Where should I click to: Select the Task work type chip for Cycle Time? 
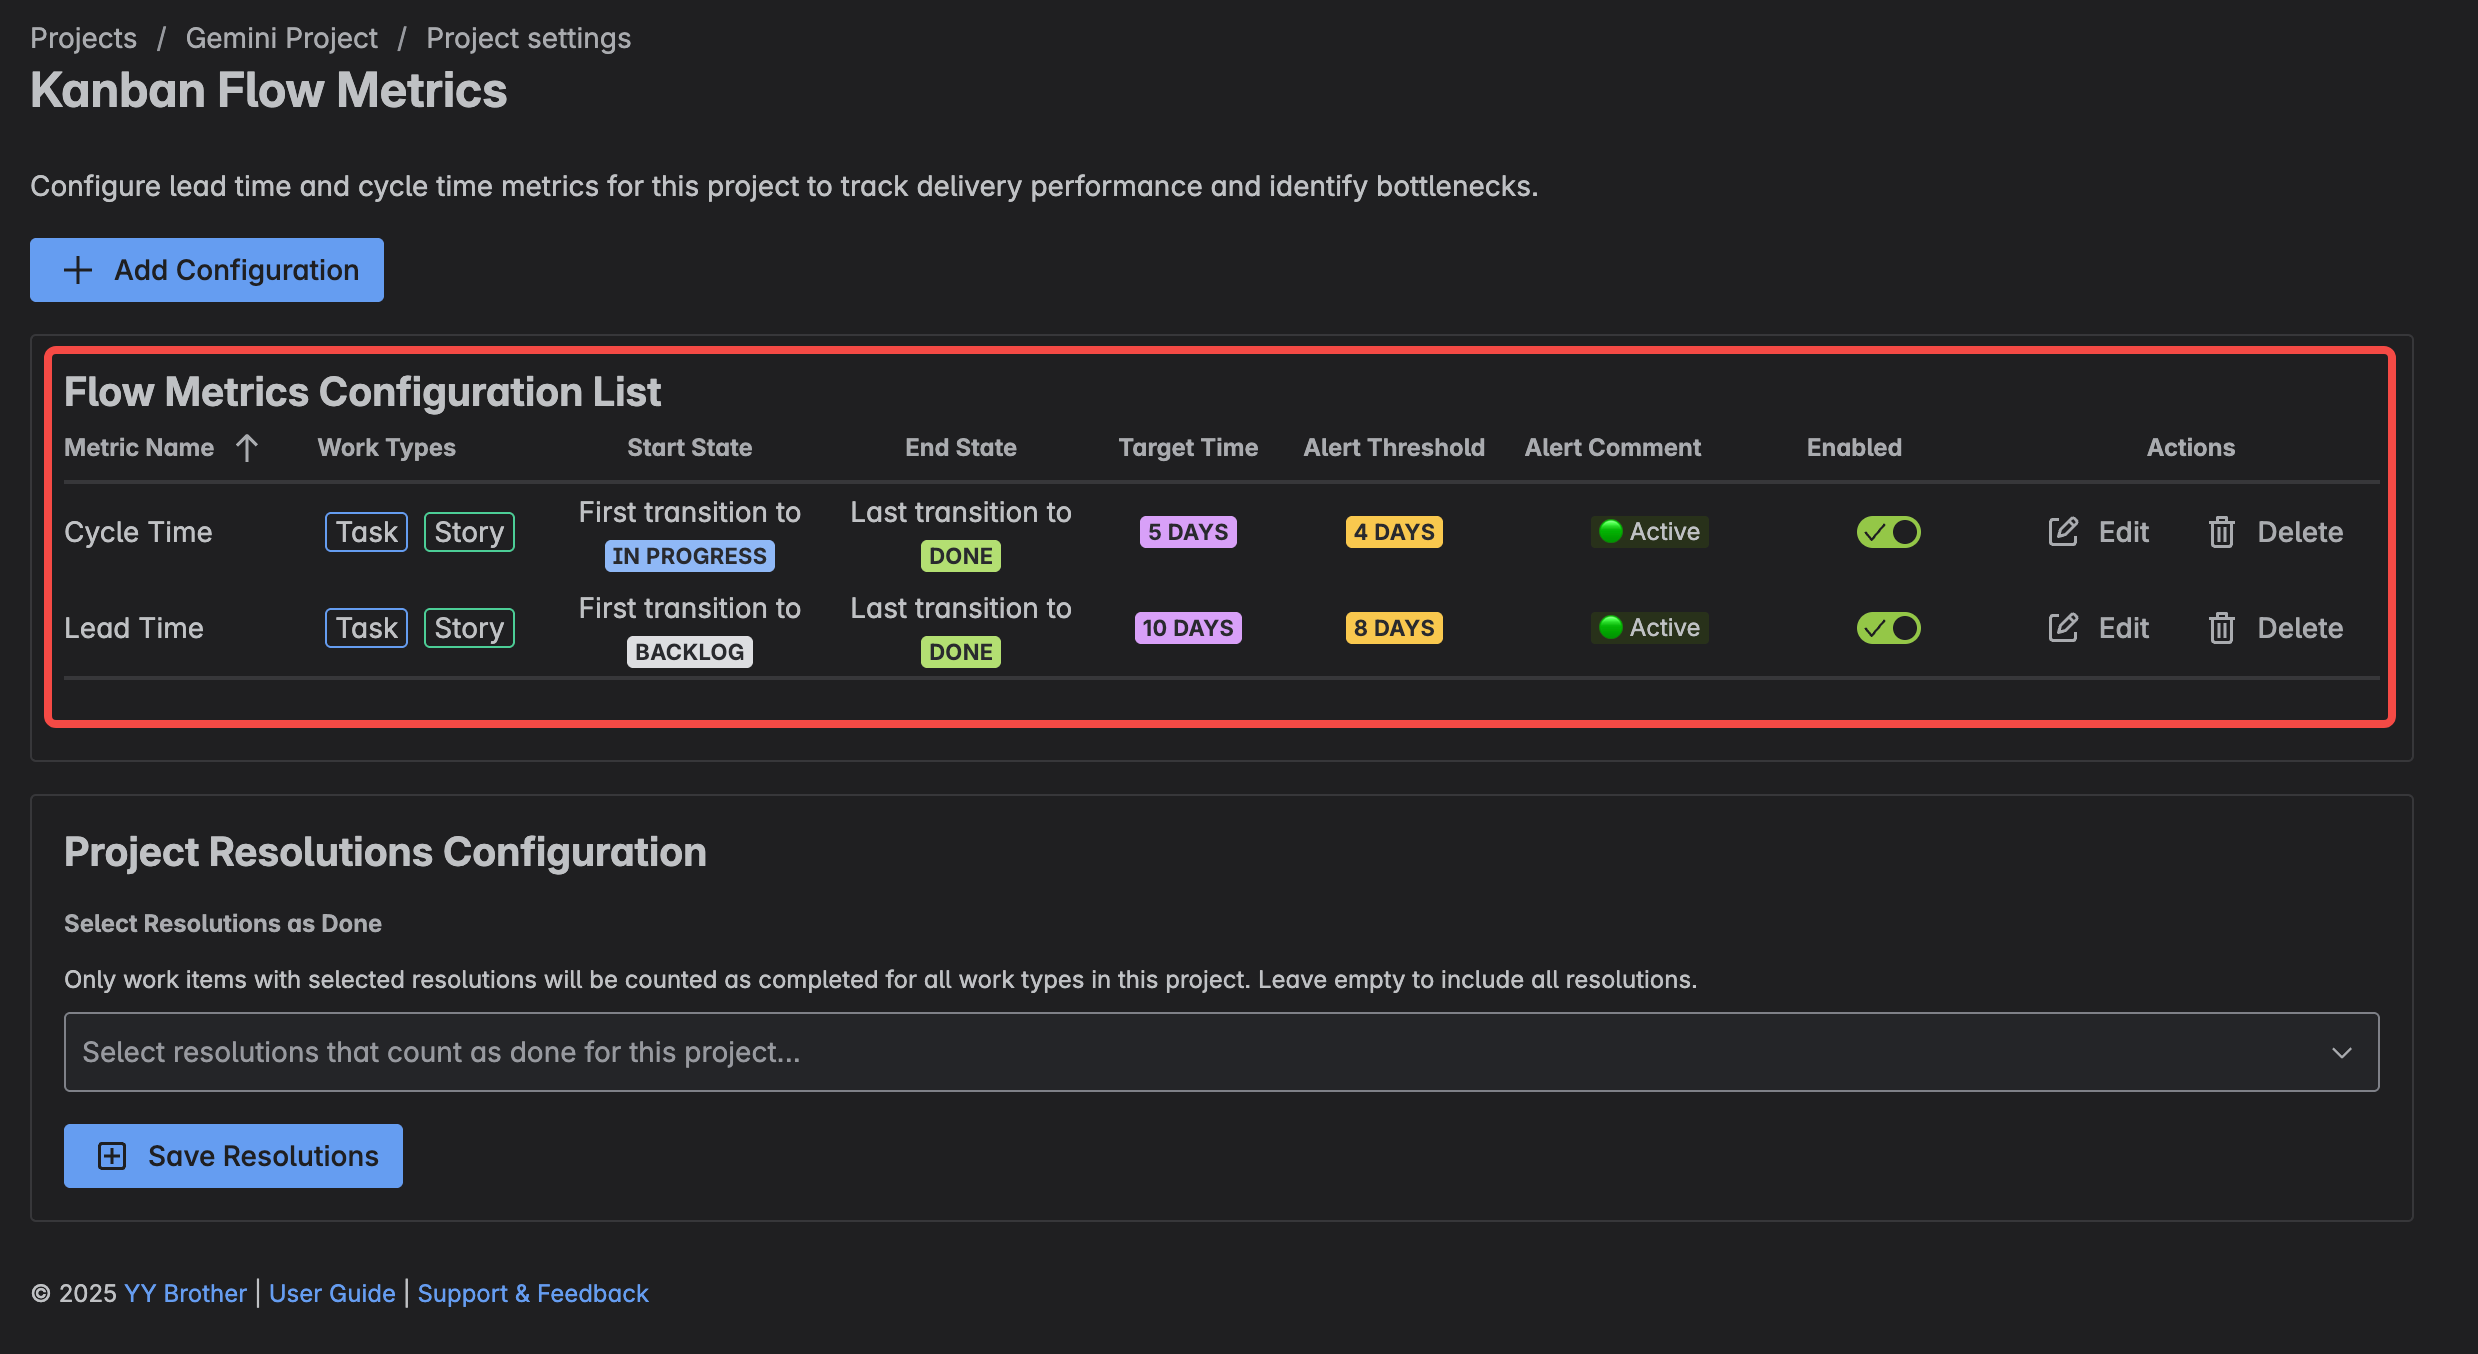coord(365,531)
